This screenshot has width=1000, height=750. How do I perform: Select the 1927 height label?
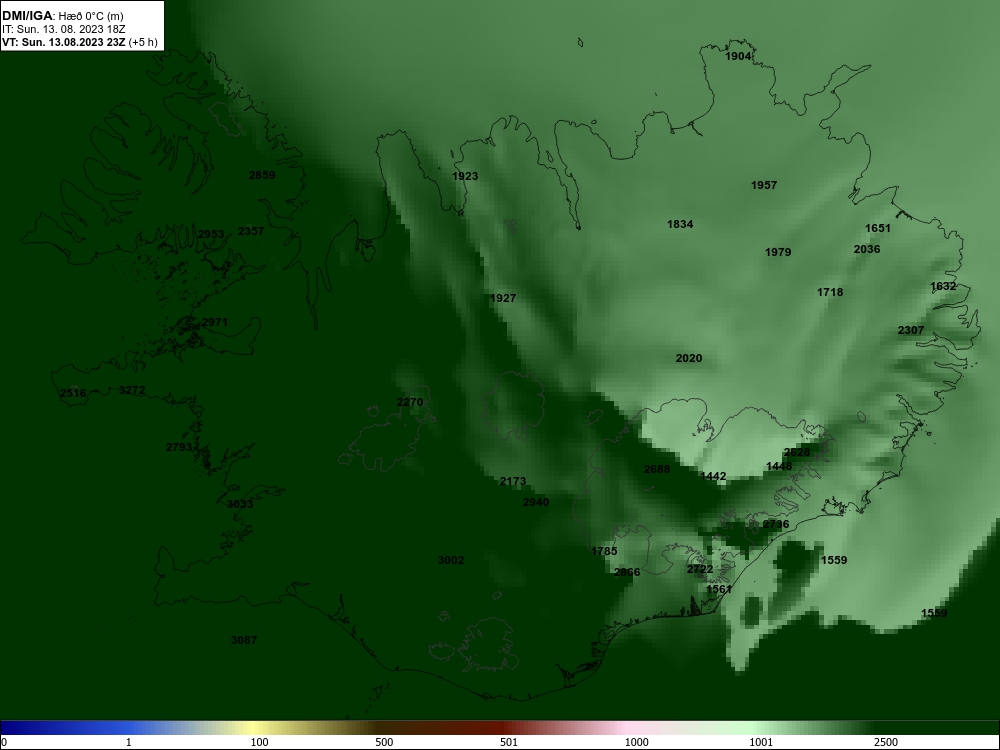point(503,298)
